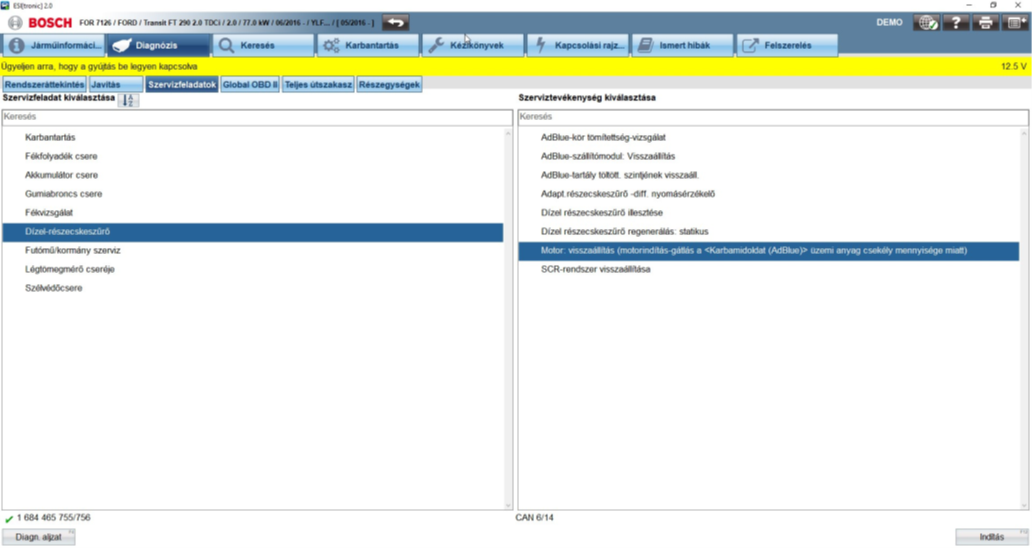Screen dimensions: 1032x548
Task: Switch to the Keresés tab
Action: [x=263, y=45]
